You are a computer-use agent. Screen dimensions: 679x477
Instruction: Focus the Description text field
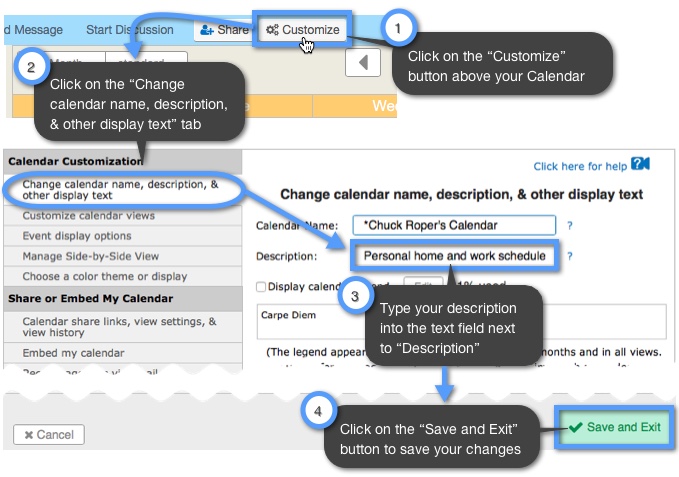pyautogui.click(x=454, y=256)
